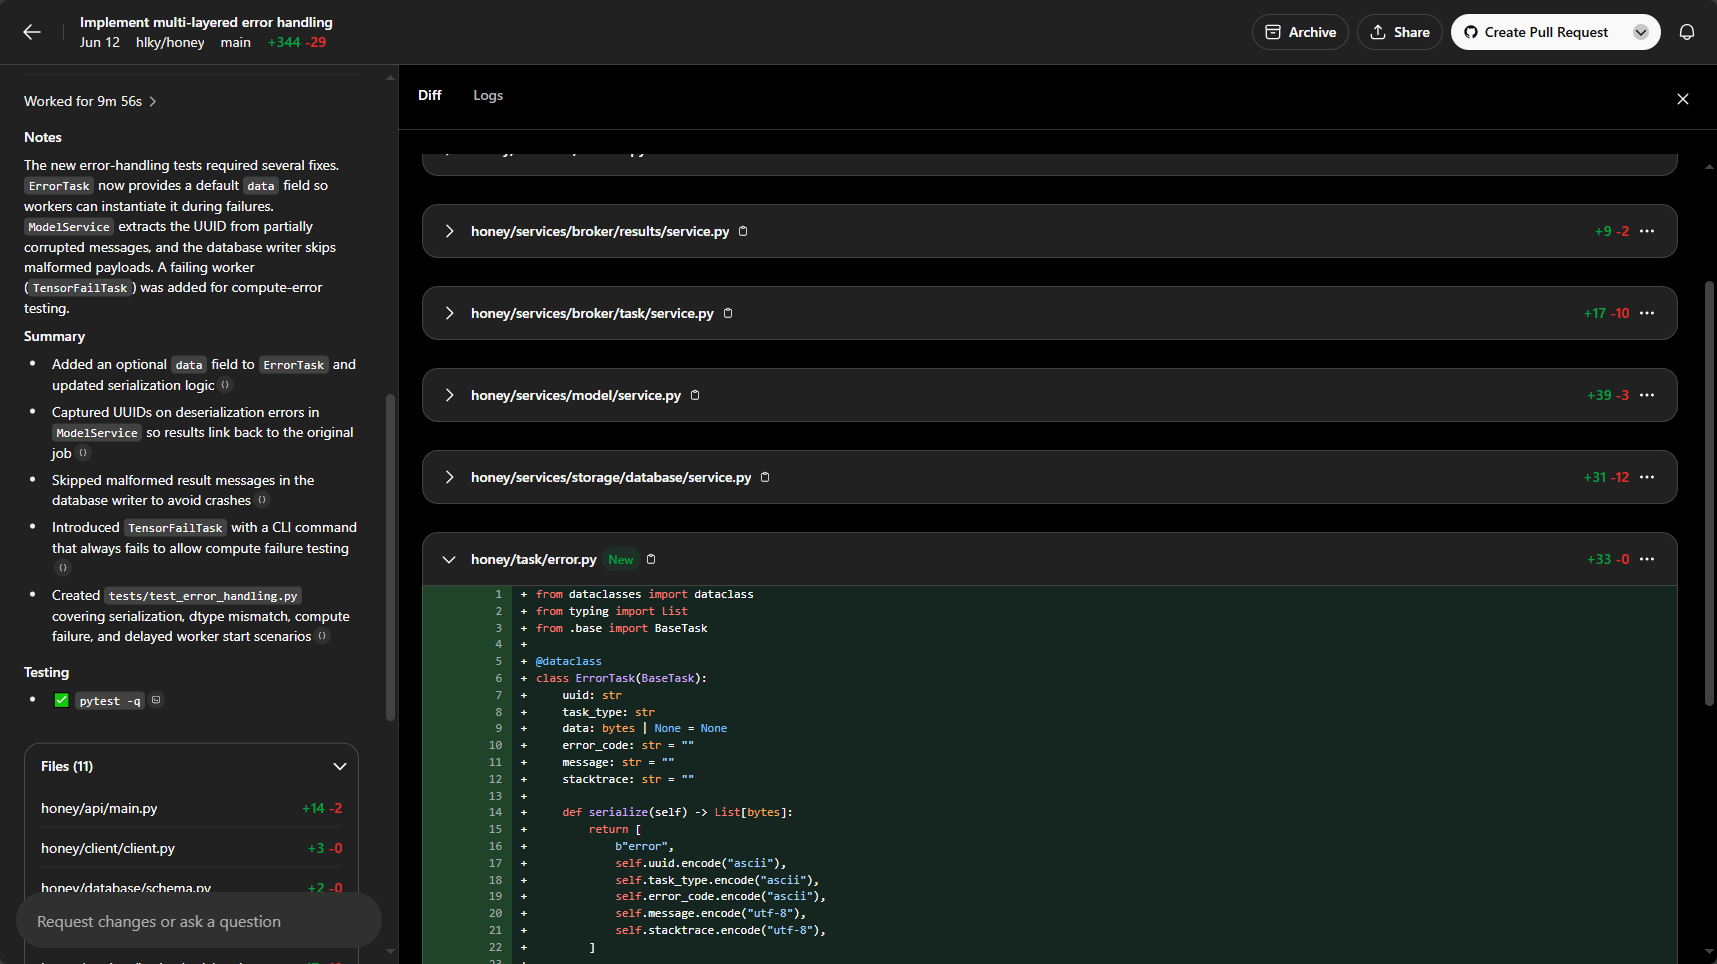Viewport: 1717px width, 964px height.
Task: Expand honey/services/broker/results/service.py diff
Action: (450, 231)
